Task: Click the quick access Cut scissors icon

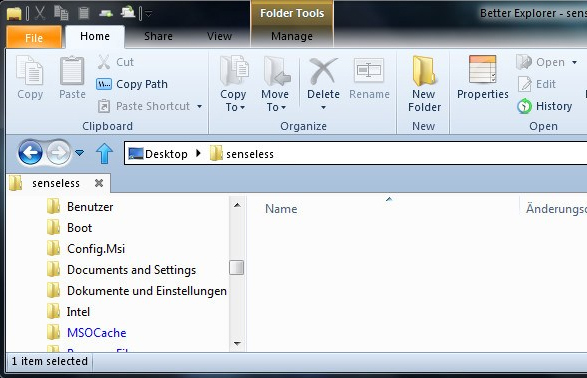Action: click(40, 13)
